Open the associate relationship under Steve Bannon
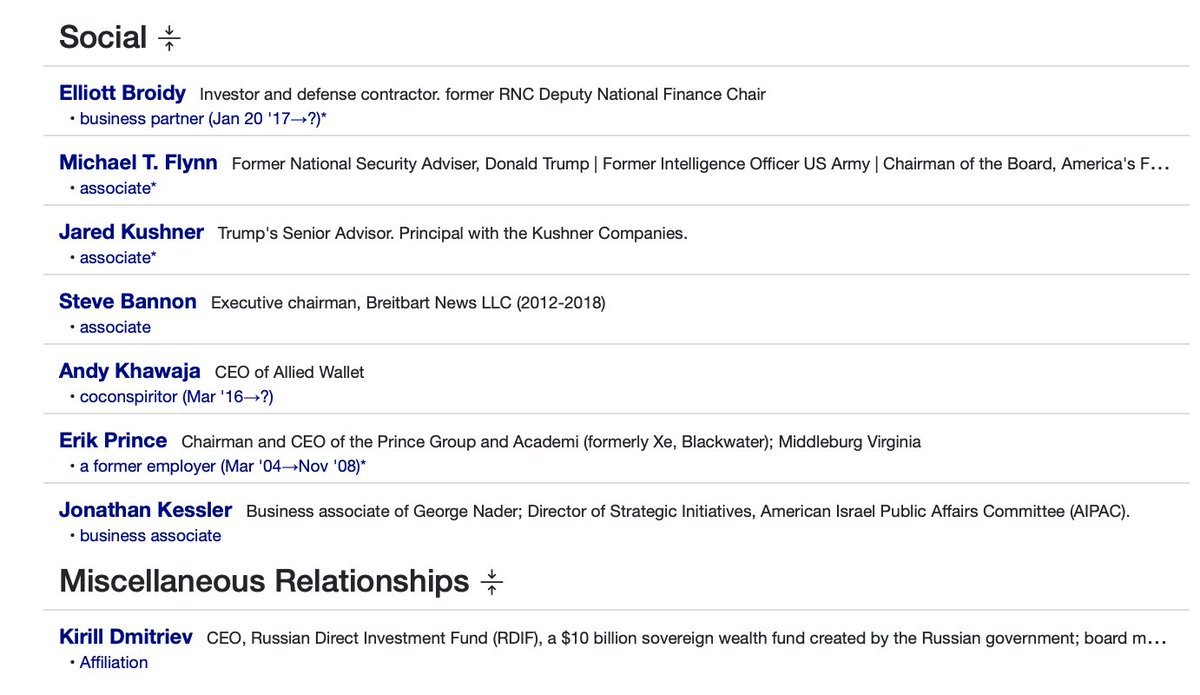Viewport: 1200px width, 695px height. click(x=115, y=327)
